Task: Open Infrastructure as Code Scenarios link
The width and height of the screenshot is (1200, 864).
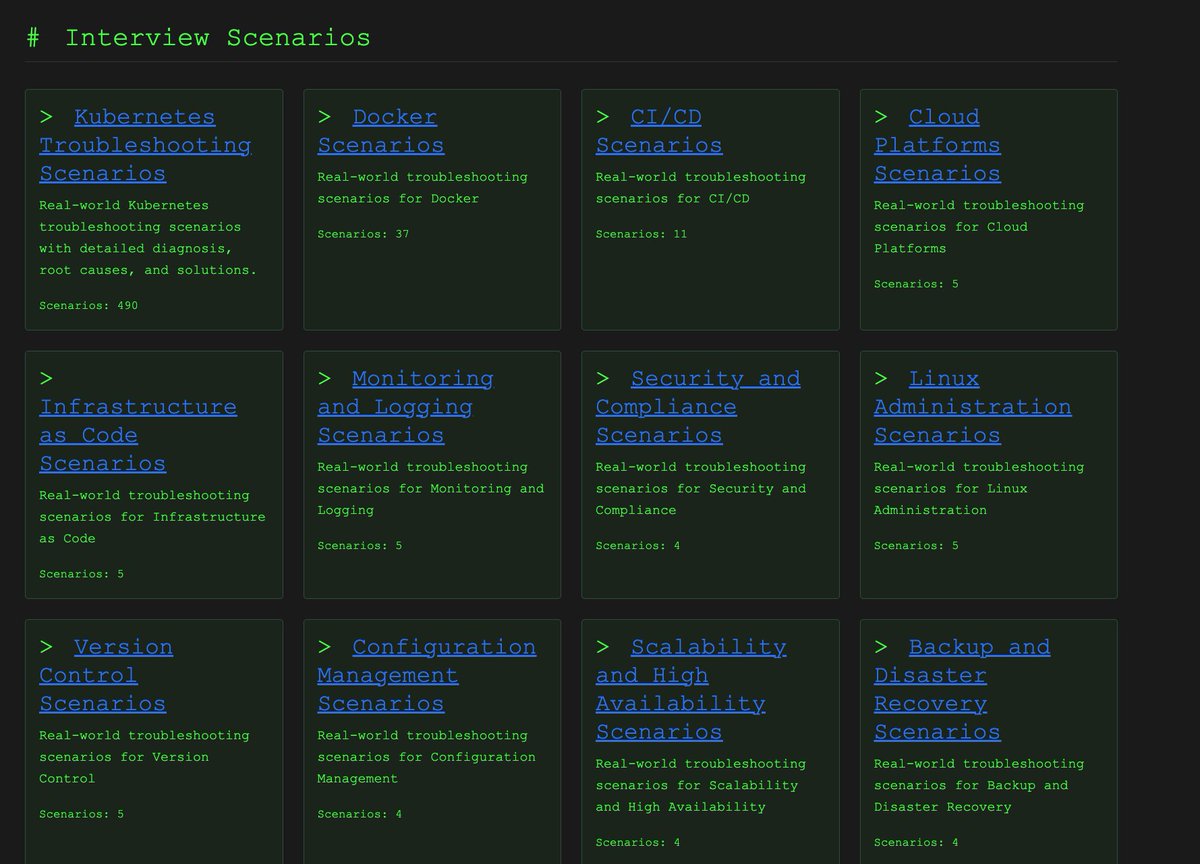Action: click(x=138, y=435)
